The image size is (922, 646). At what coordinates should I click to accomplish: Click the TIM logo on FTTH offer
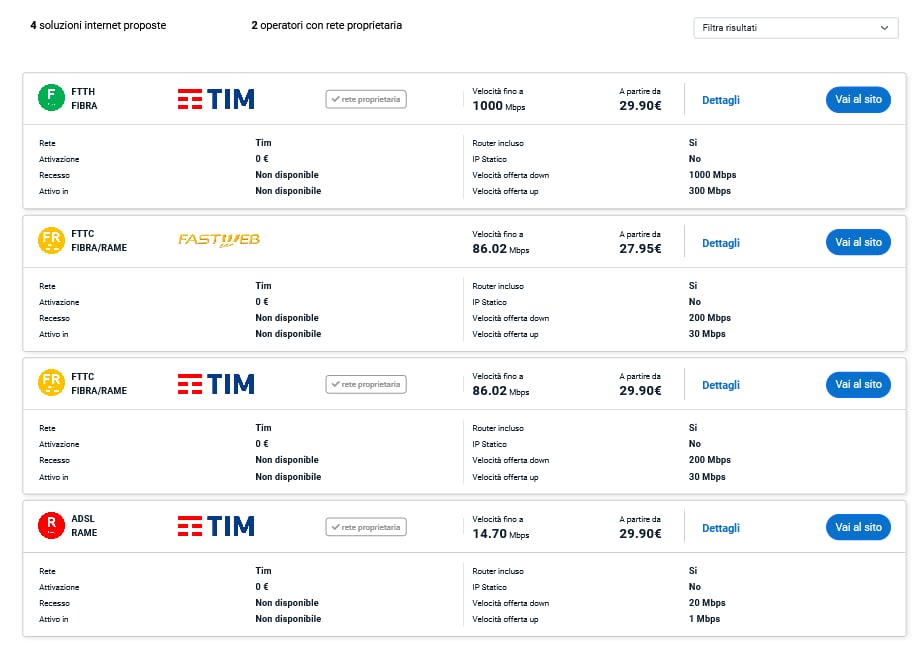coord(216,99)
